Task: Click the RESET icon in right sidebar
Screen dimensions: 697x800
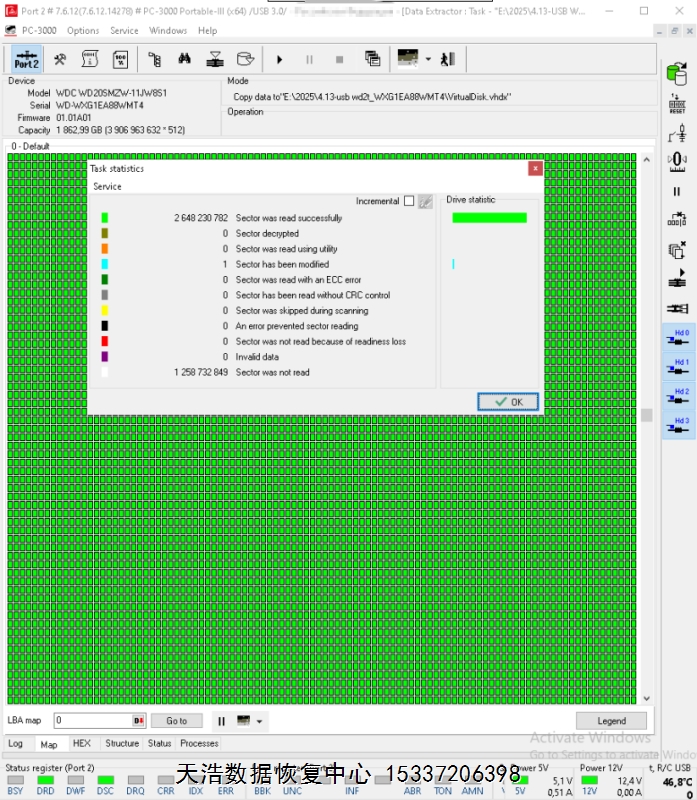Action: click(x=677, y=106)
